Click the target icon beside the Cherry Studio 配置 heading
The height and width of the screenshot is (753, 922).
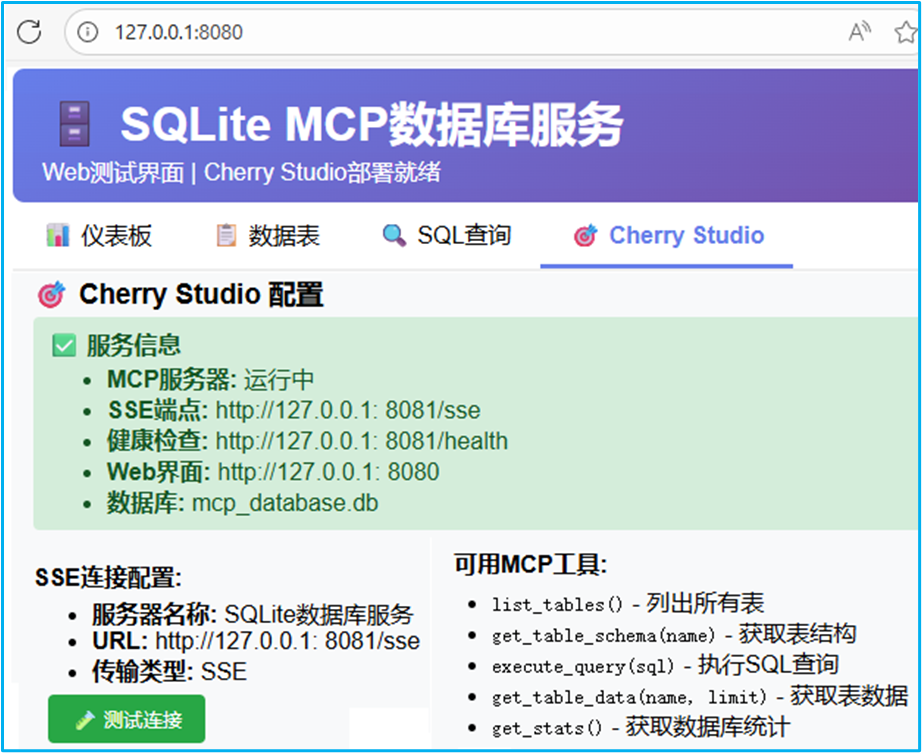pyautogui.click(x=51, y=294)
